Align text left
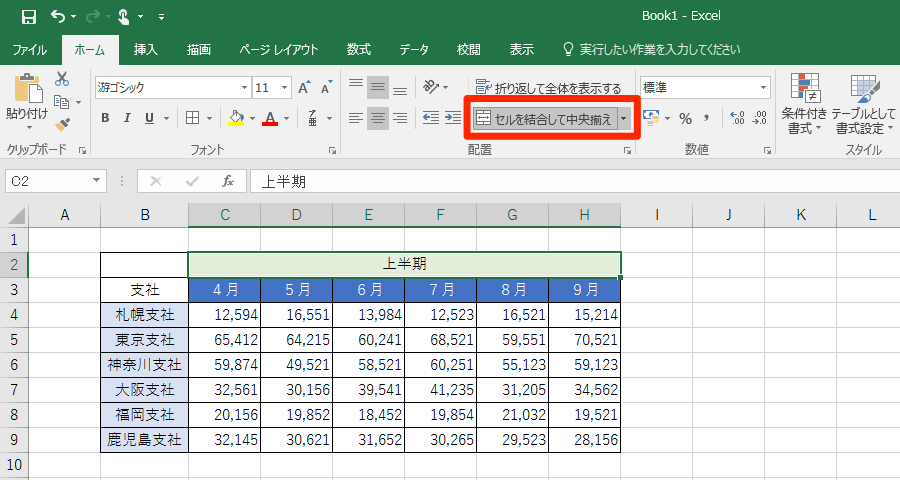This screenshot has width=900, height=480. tap(356, 118)
